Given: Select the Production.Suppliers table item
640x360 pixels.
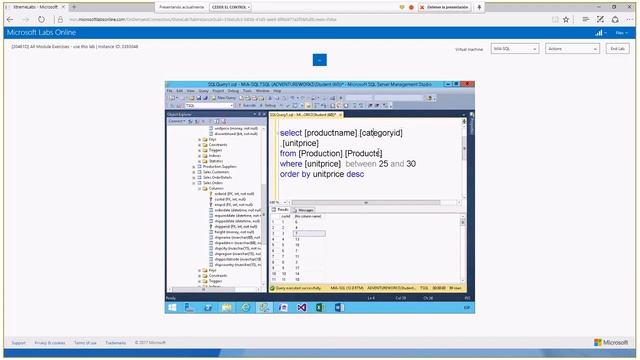Looking at the screenshot, I should coord(220,167).
